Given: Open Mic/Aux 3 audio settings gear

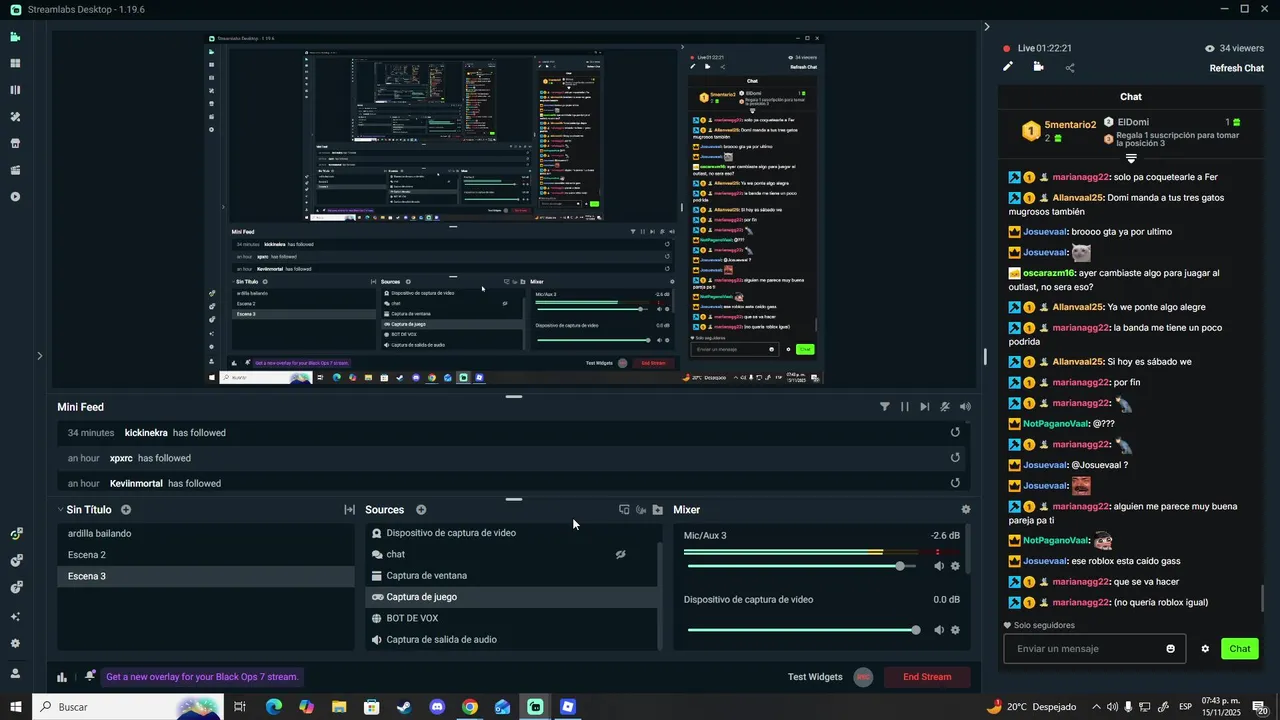Looking at the screenshot, I should point(955,566).
